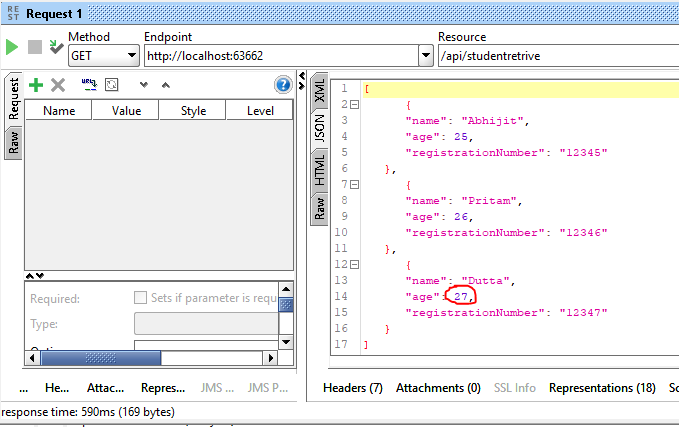
Task: Click the details panel scroll down arrow
Action: point(286,342)
